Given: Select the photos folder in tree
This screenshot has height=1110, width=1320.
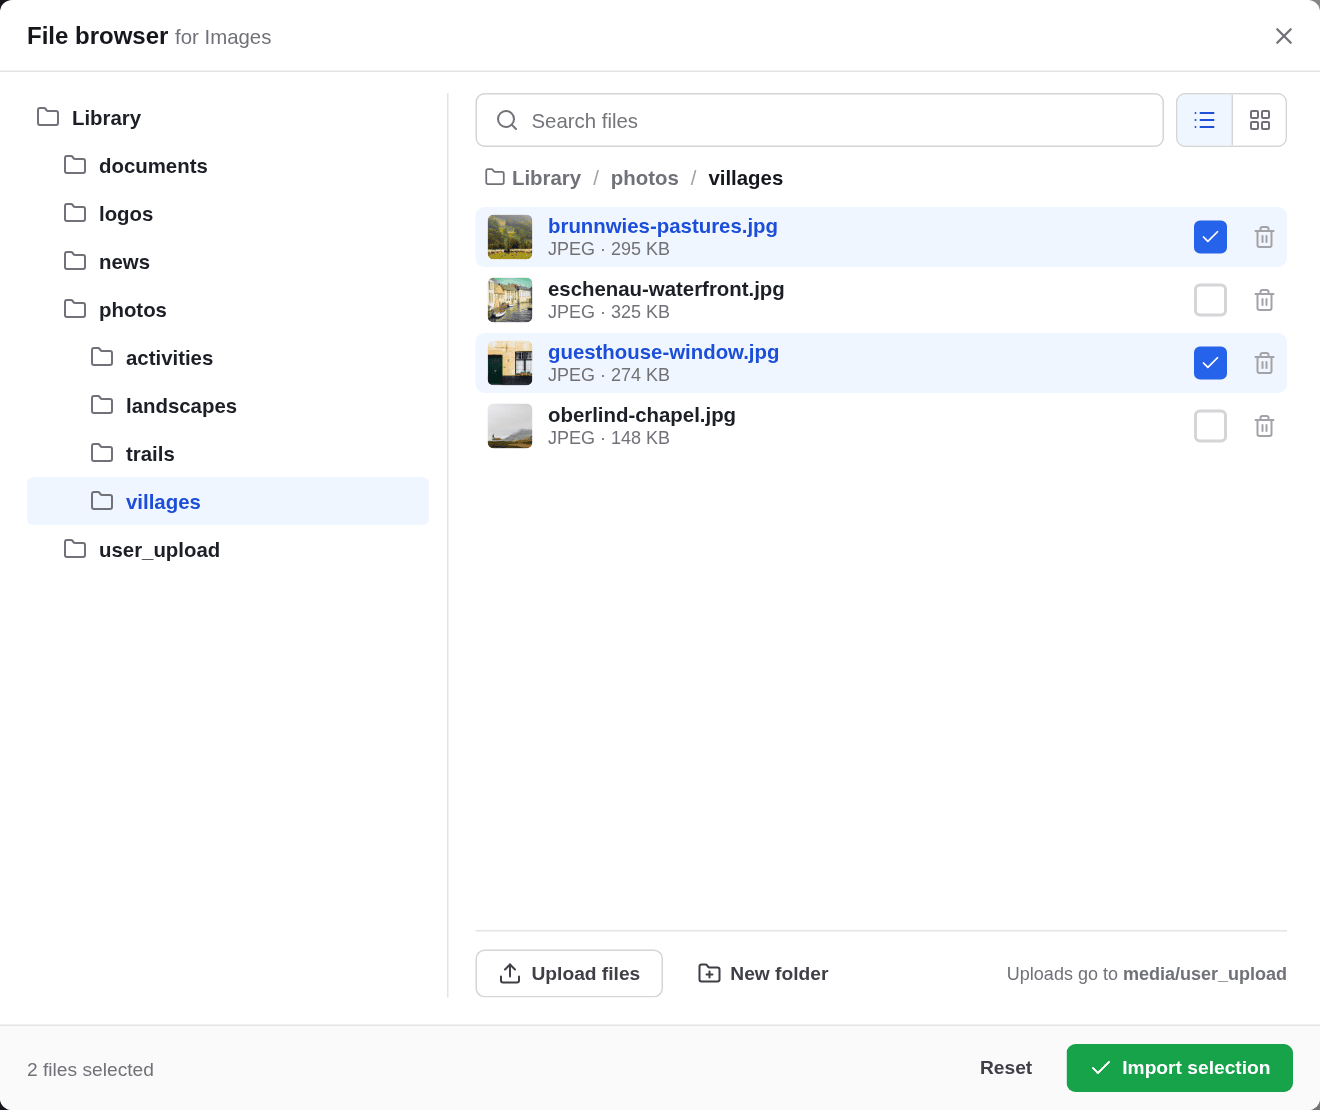Looking at the screenshot, I should 228,310.
